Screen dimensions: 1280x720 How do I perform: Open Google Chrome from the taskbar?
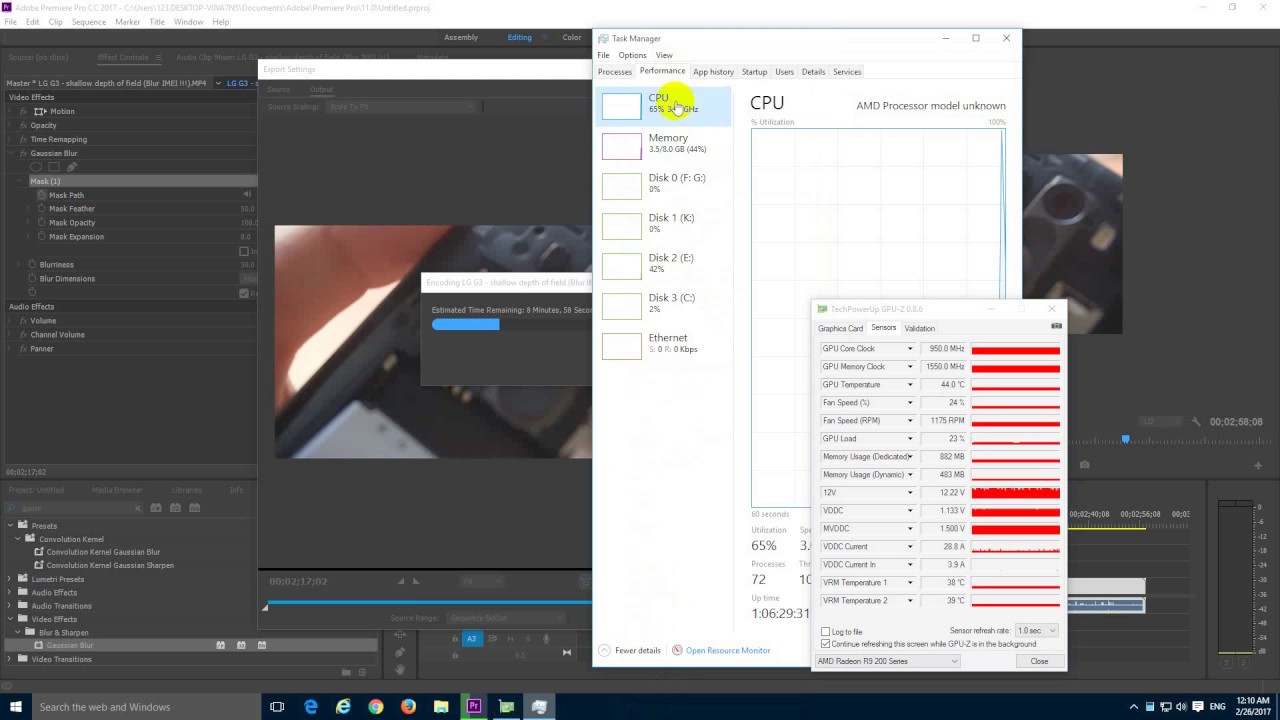click(376, 707)
